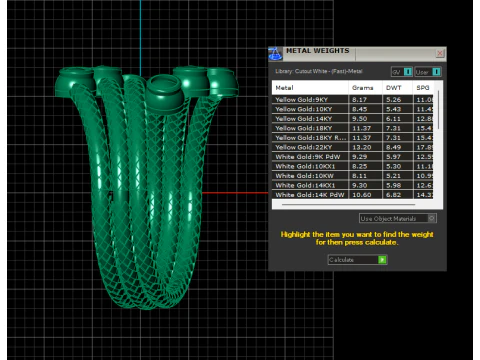
Task: Sort by the Metal column header
Action: (310, 88)
